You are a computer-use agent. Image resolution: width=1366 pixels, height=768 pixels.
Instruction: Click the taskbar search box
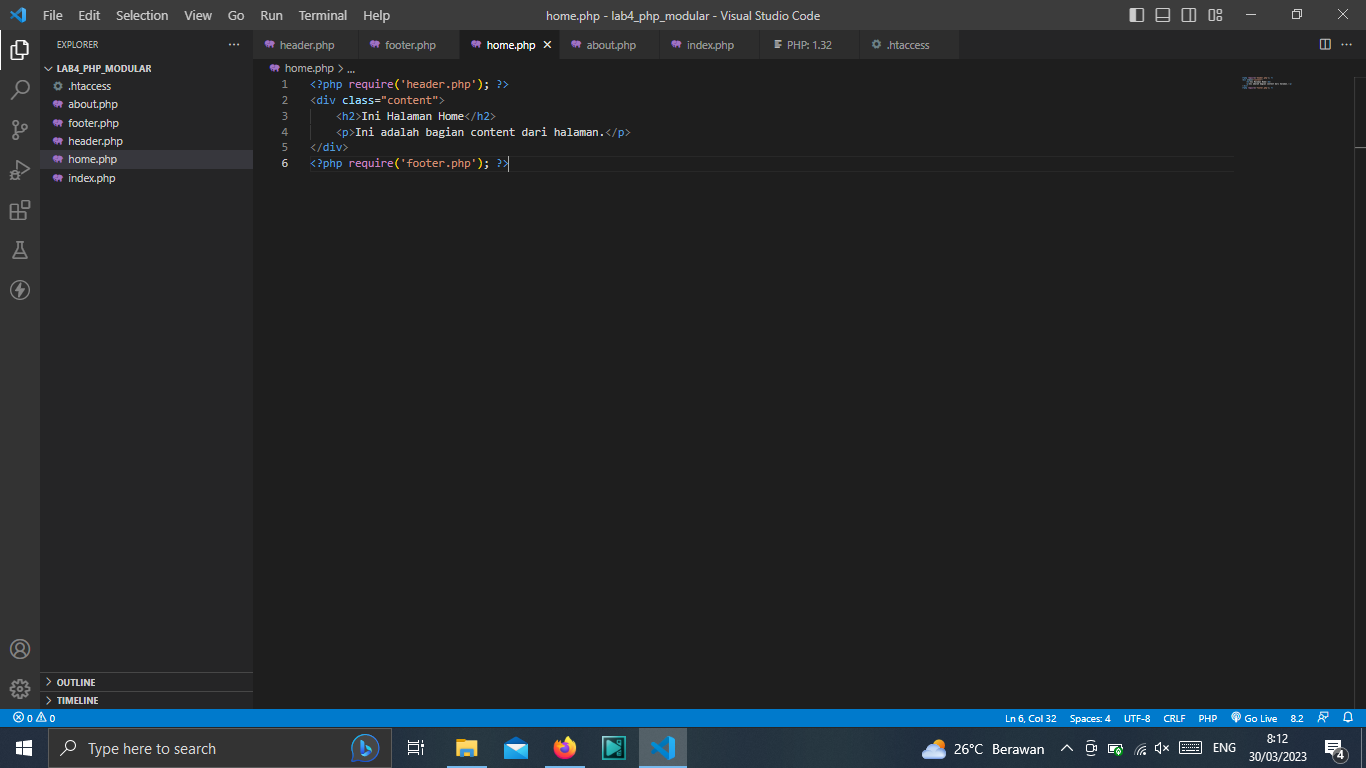tap(220, 748)
